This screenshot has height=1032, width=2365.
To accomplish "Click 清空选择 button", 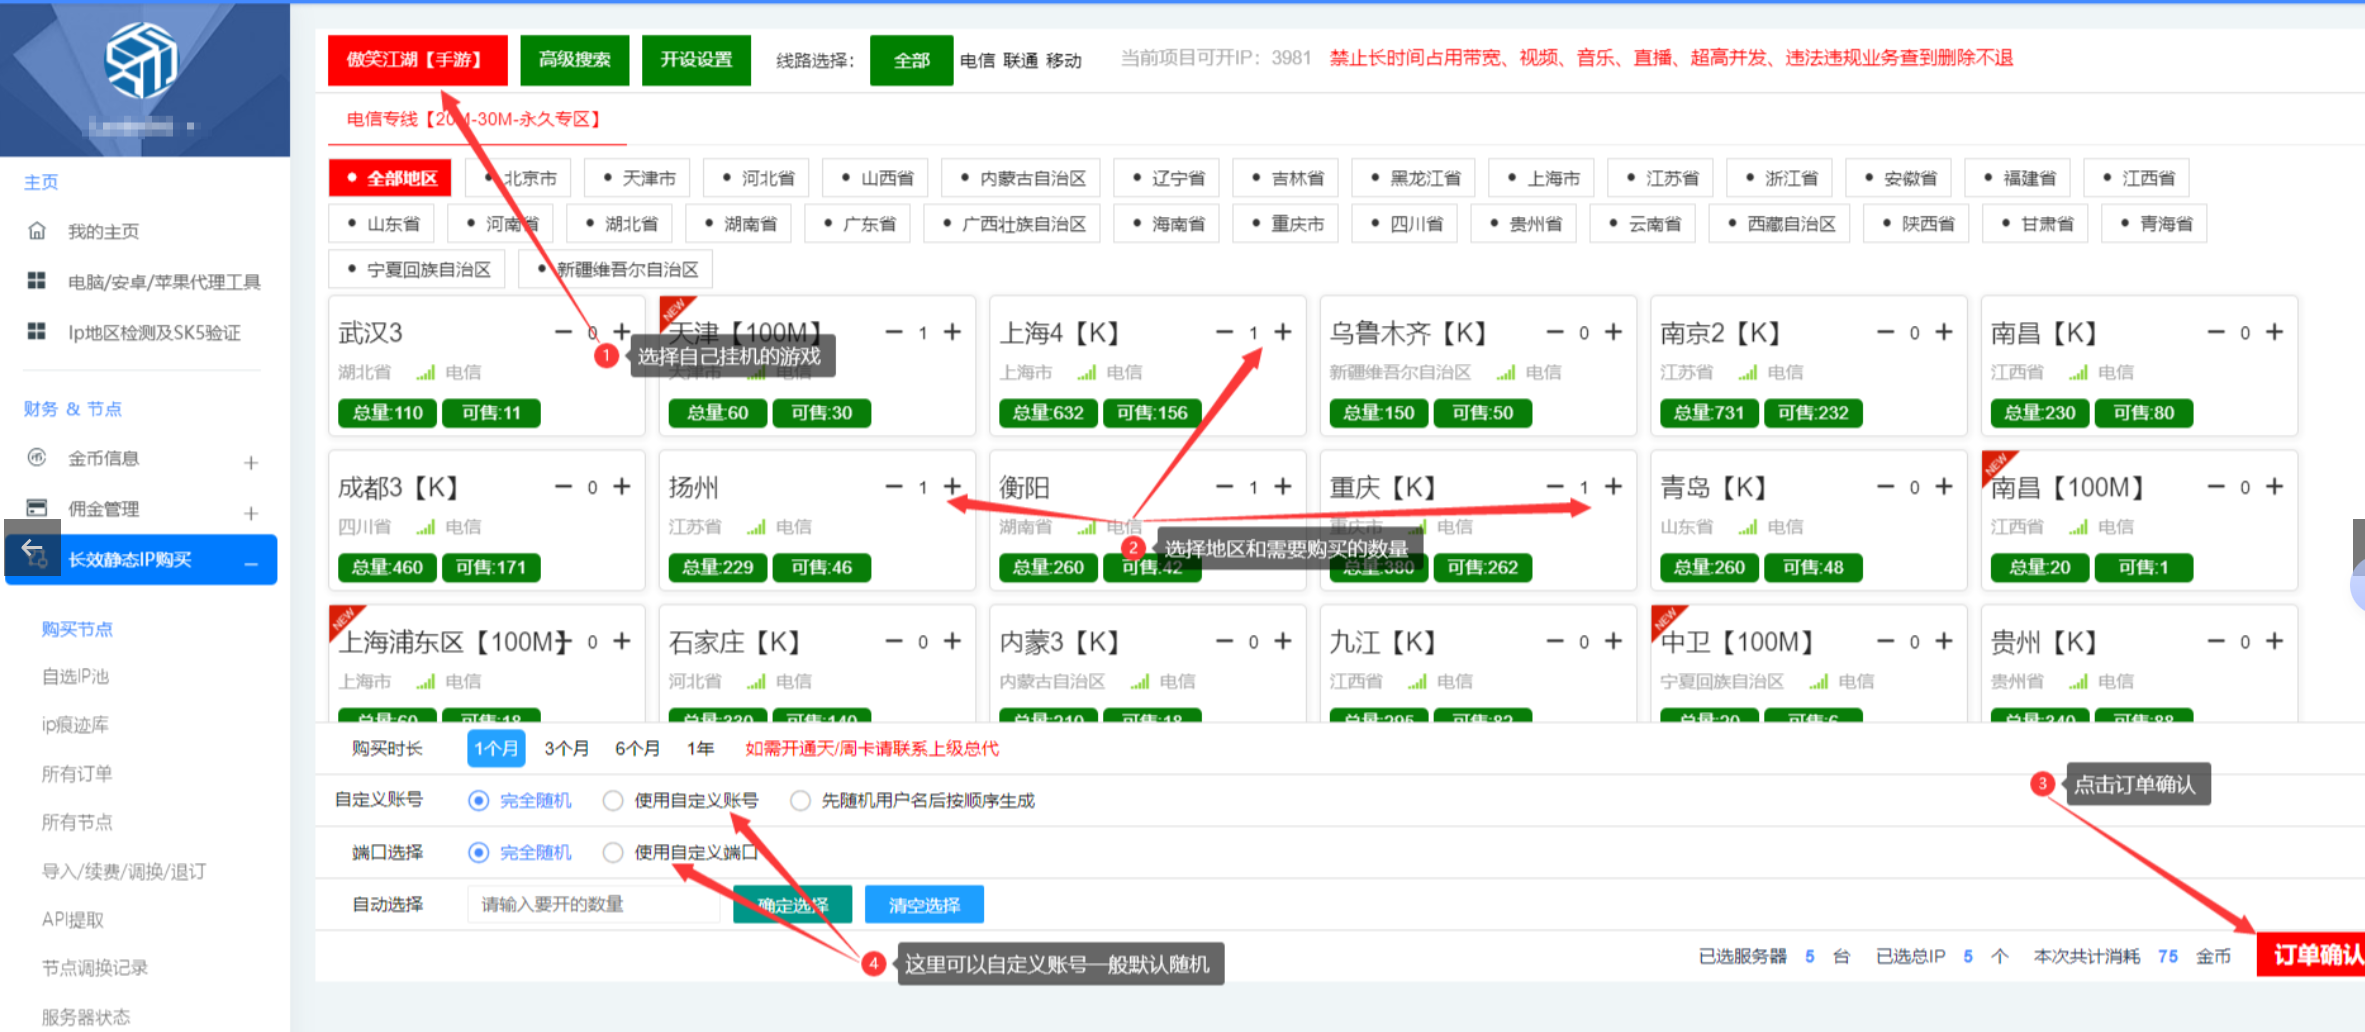I will click(x=924, y=905).
